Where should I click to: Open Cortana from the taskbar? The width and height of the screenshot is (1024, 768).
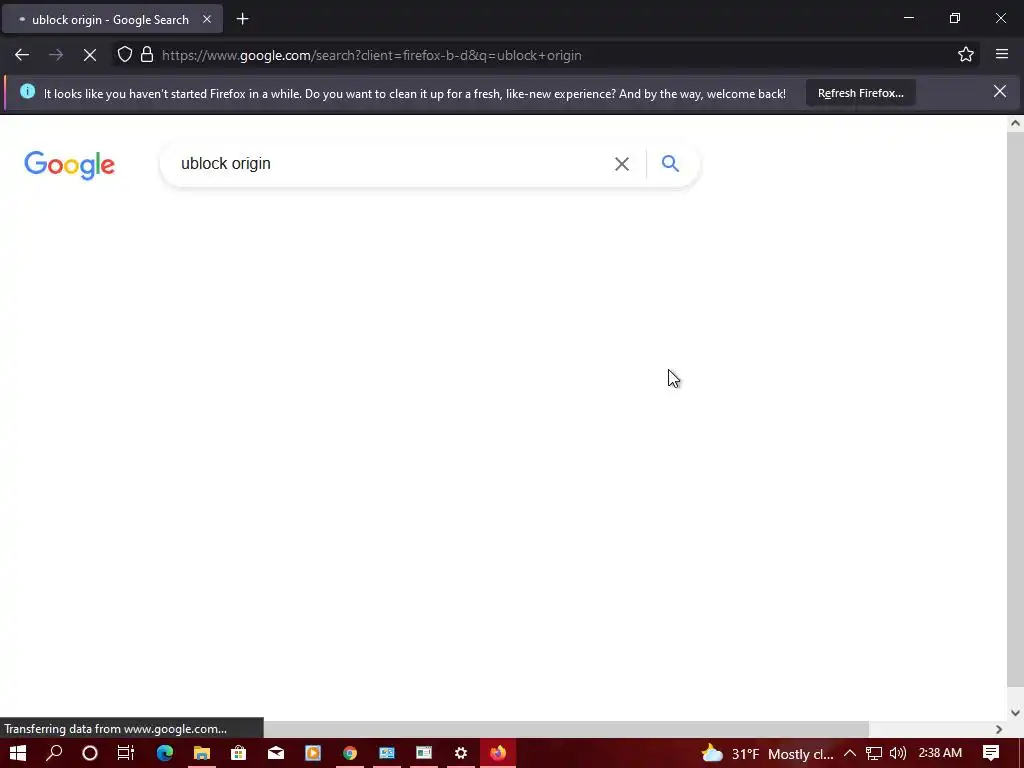coord(90,753)
